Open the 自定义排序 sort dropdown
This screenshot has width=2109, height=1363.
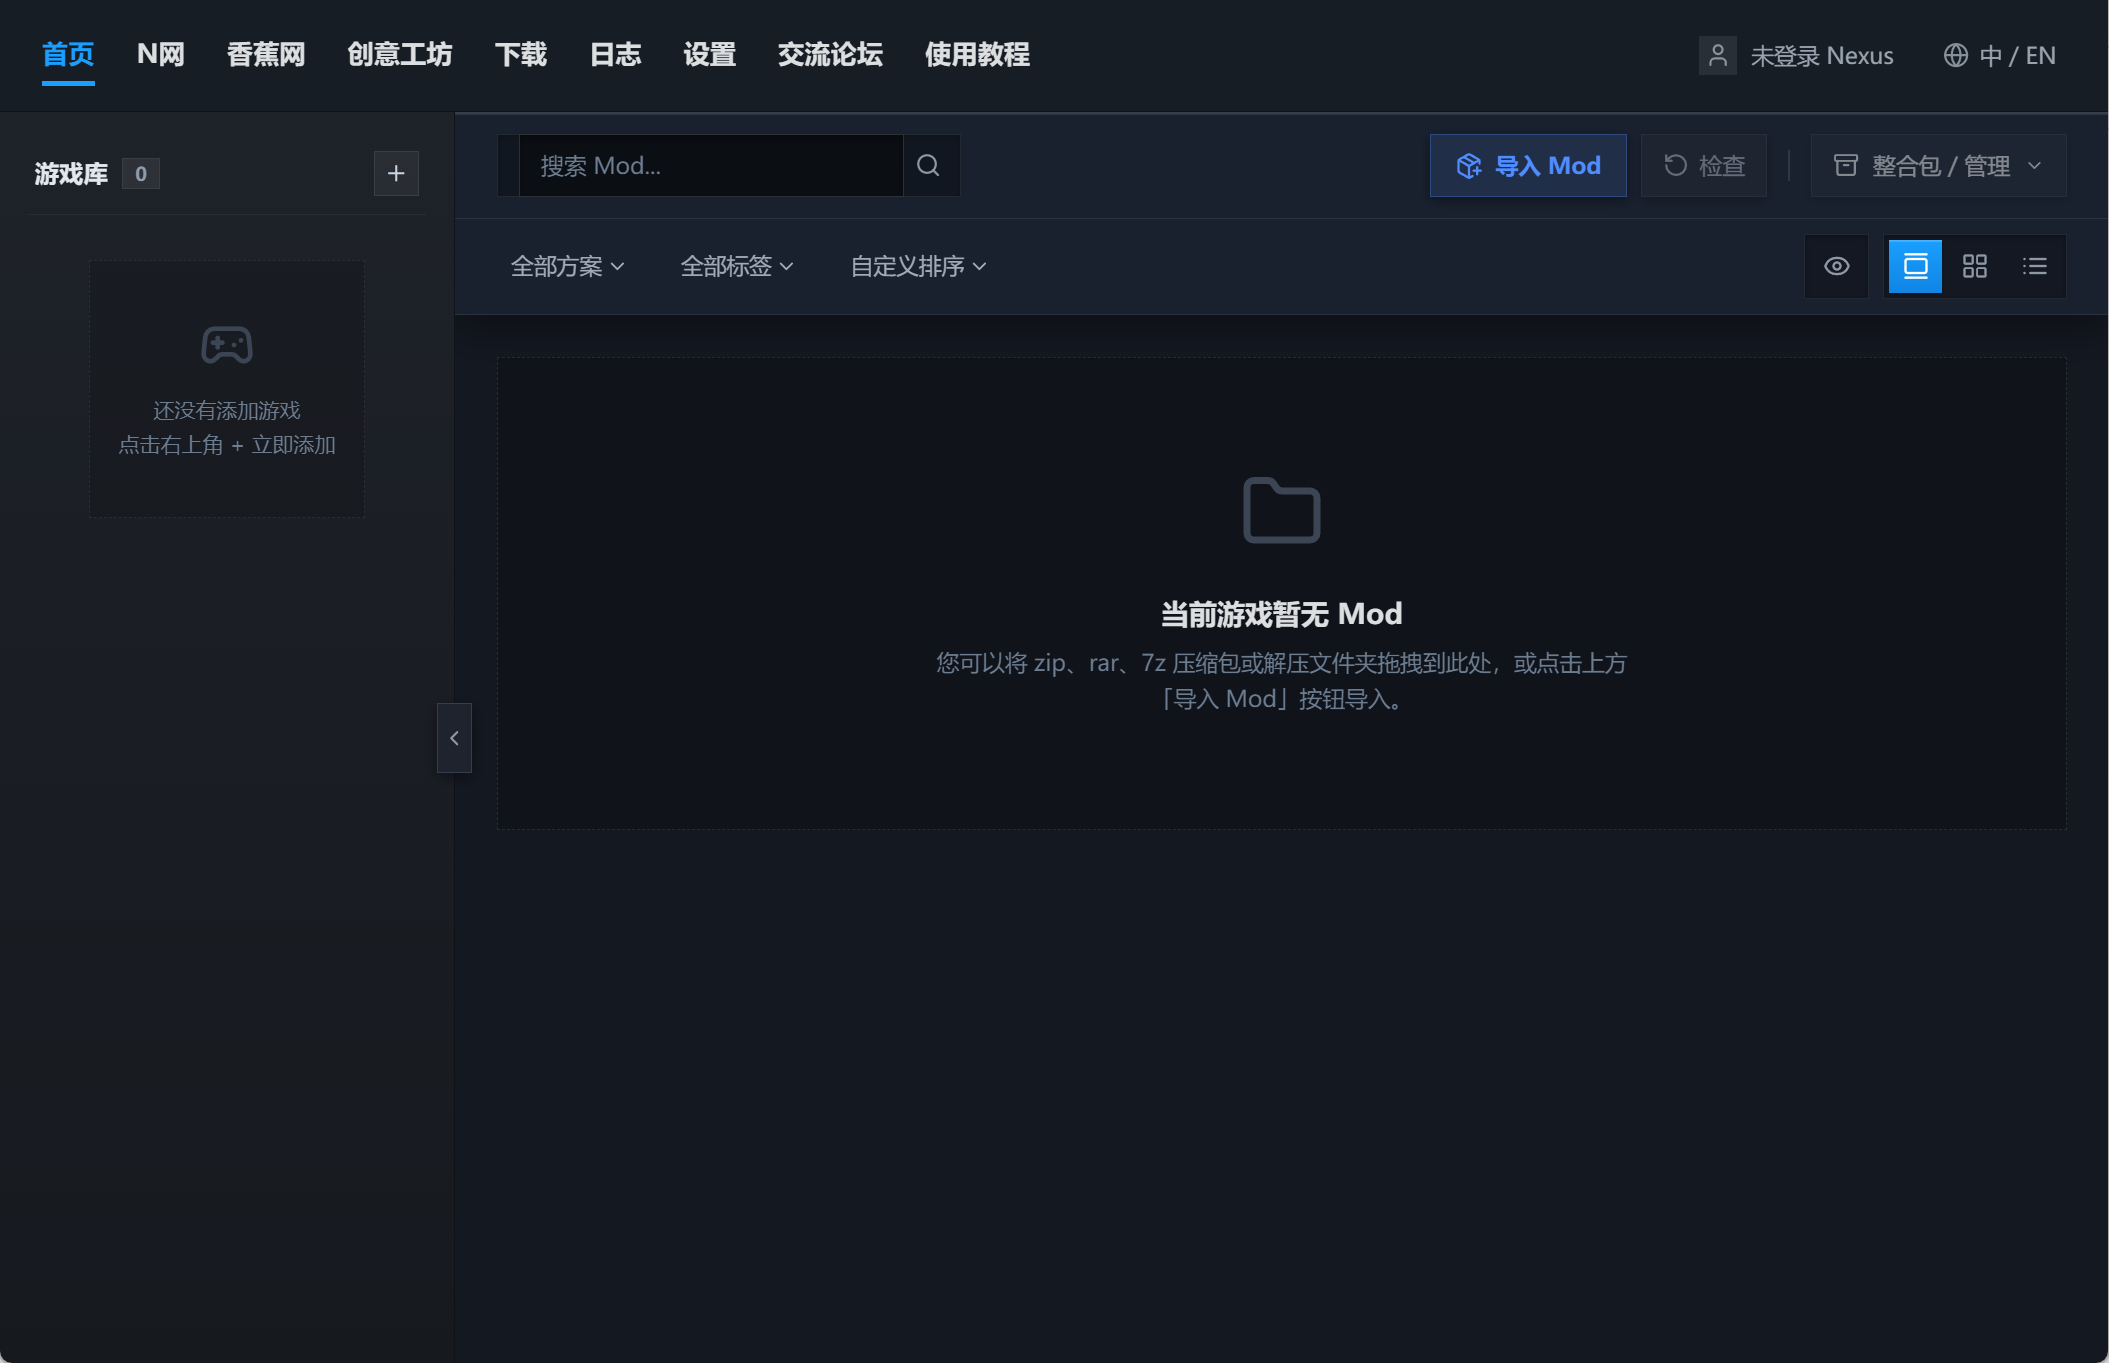918,266
